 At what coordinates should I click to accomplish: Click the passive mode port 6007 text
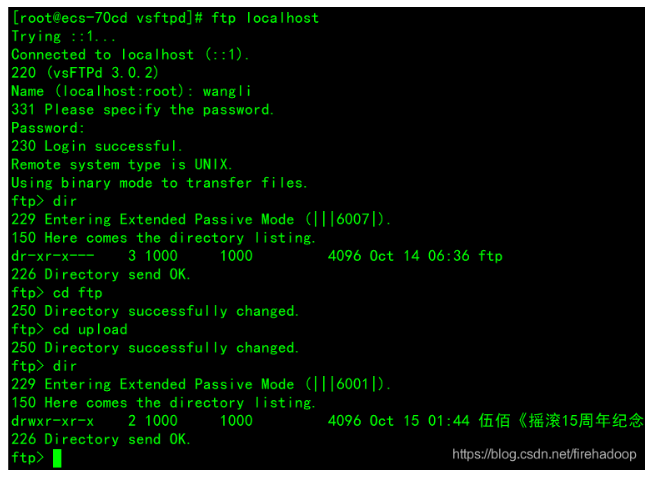click(x=353, y=219)
